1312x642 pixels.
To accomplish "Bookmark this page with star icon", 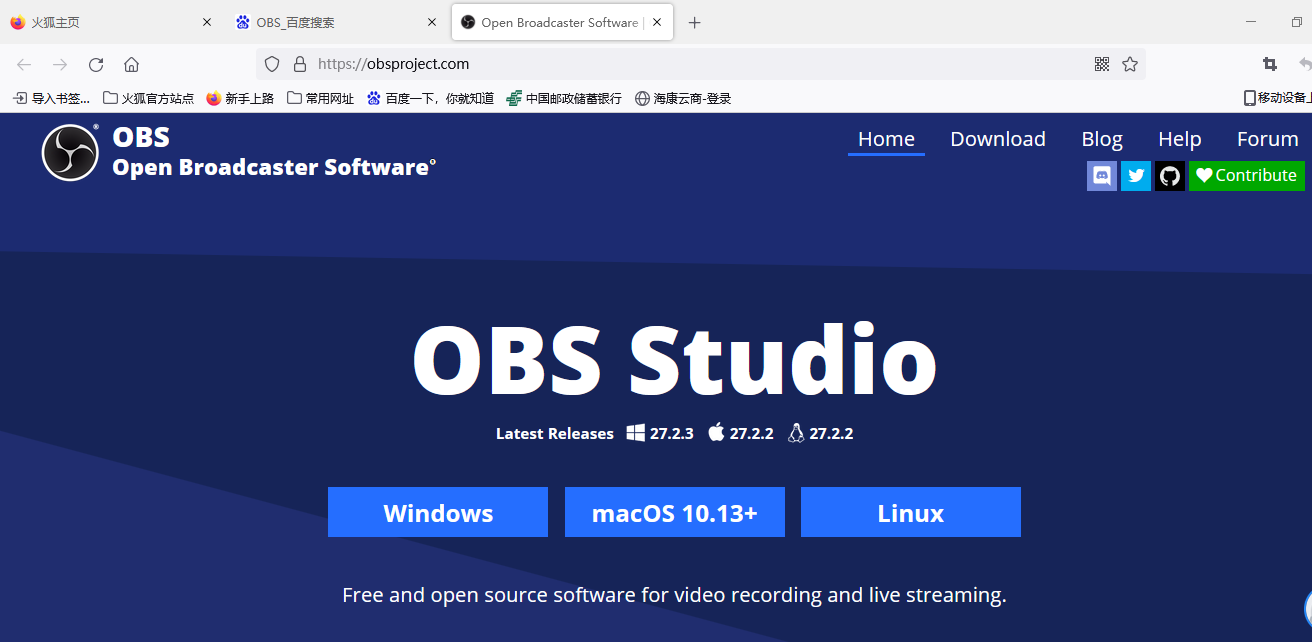I will pos(1130,64).
